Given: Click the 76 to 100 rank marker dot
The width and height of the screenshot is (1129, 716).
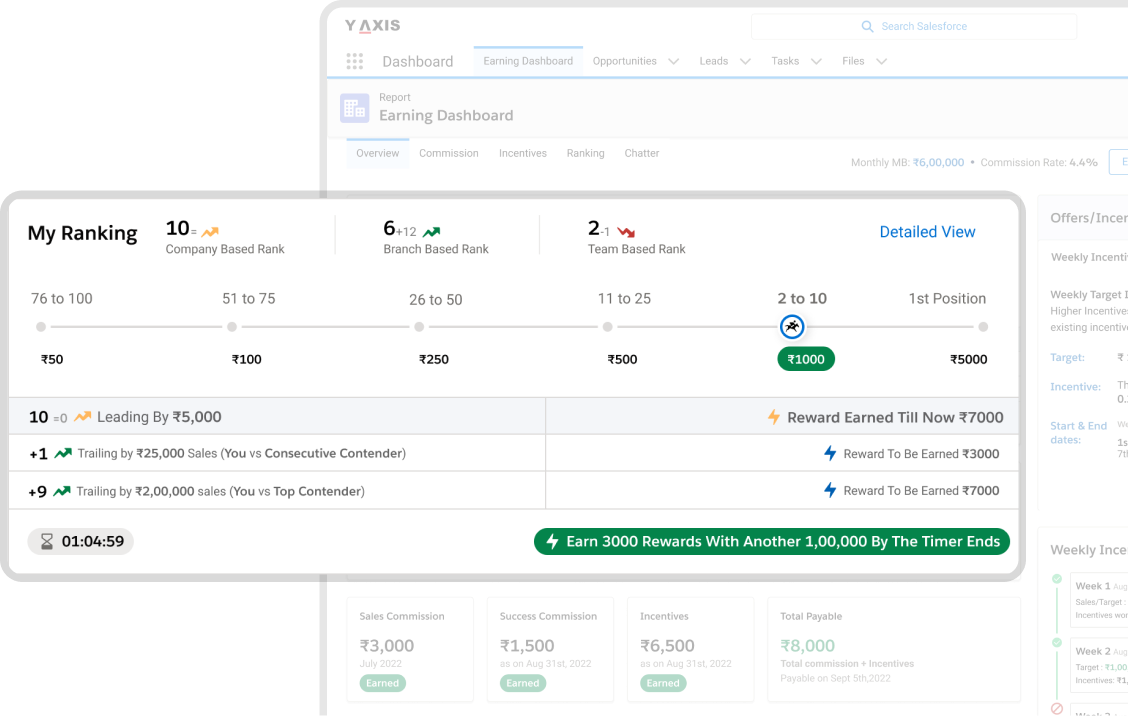Looking at the screenshot, I should coord(41,327).
